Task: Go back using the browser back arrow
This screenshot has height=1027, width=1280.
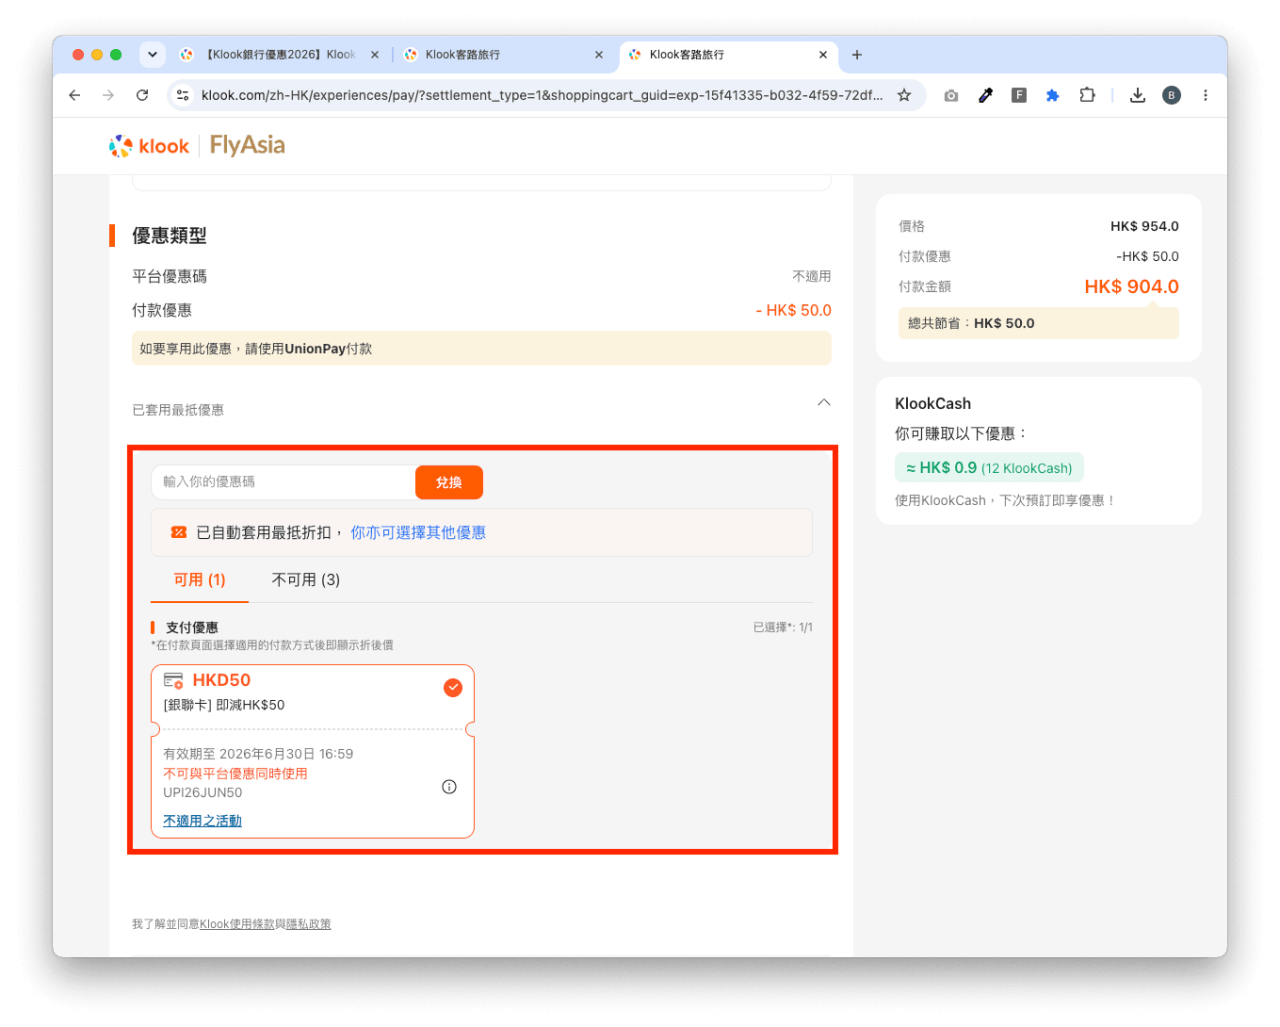Action: [74, 95]
